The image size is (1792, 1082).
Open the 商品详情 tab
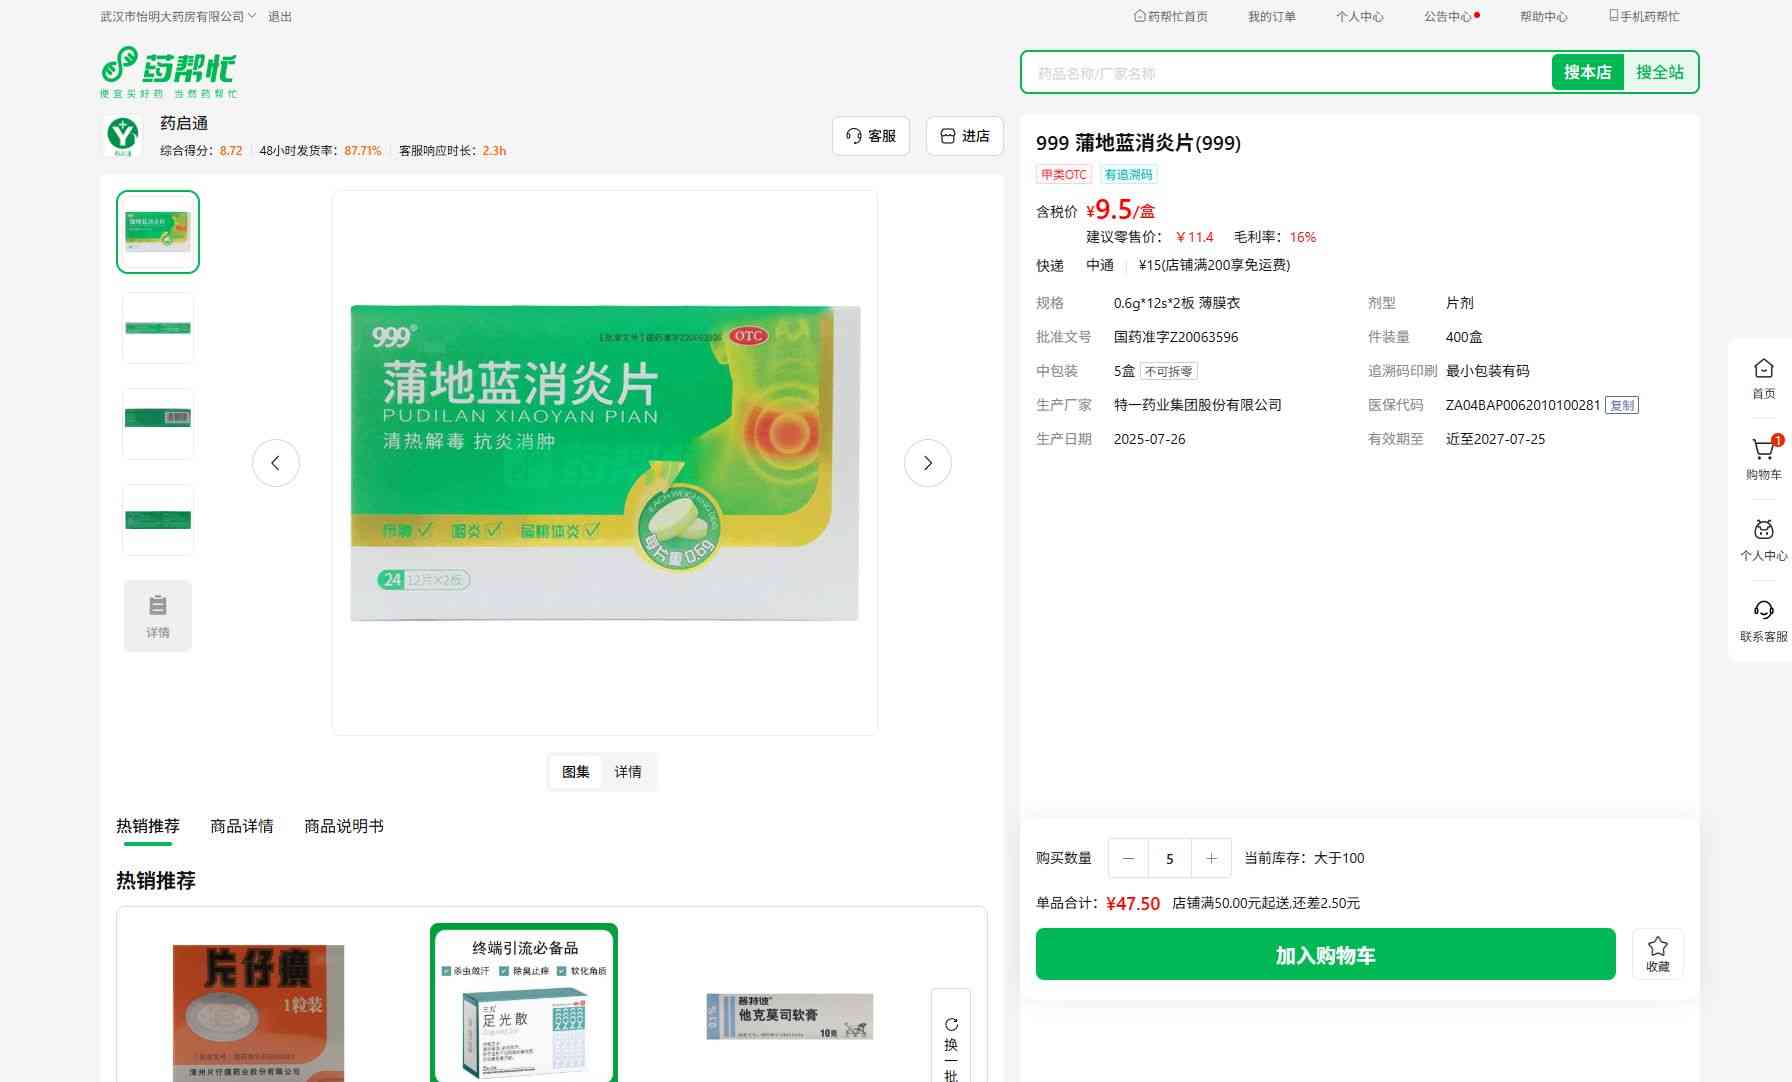[x=241, y=826]
